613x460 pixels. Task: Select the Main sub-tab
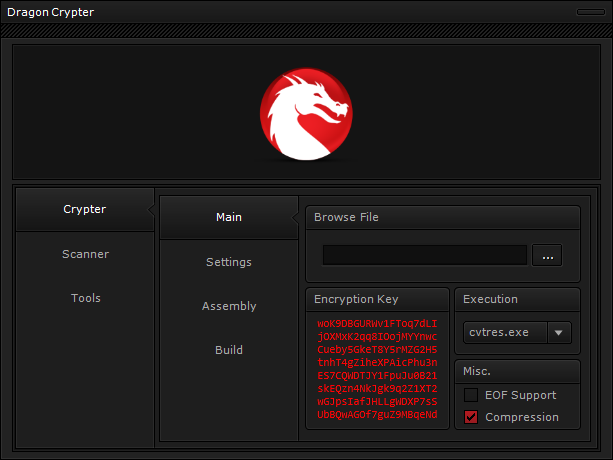point(229,217)
